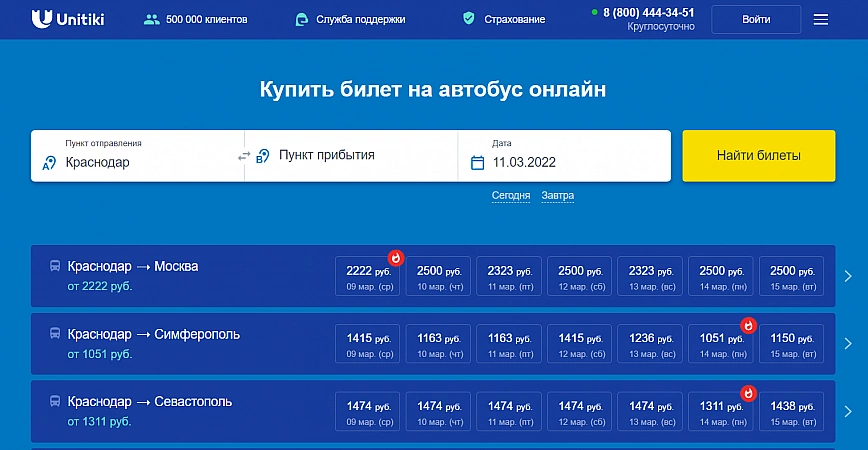Click bus icon beside Краснодар → Москва
This screenshot has width=868, height=450.
click(x=53, y=267)
